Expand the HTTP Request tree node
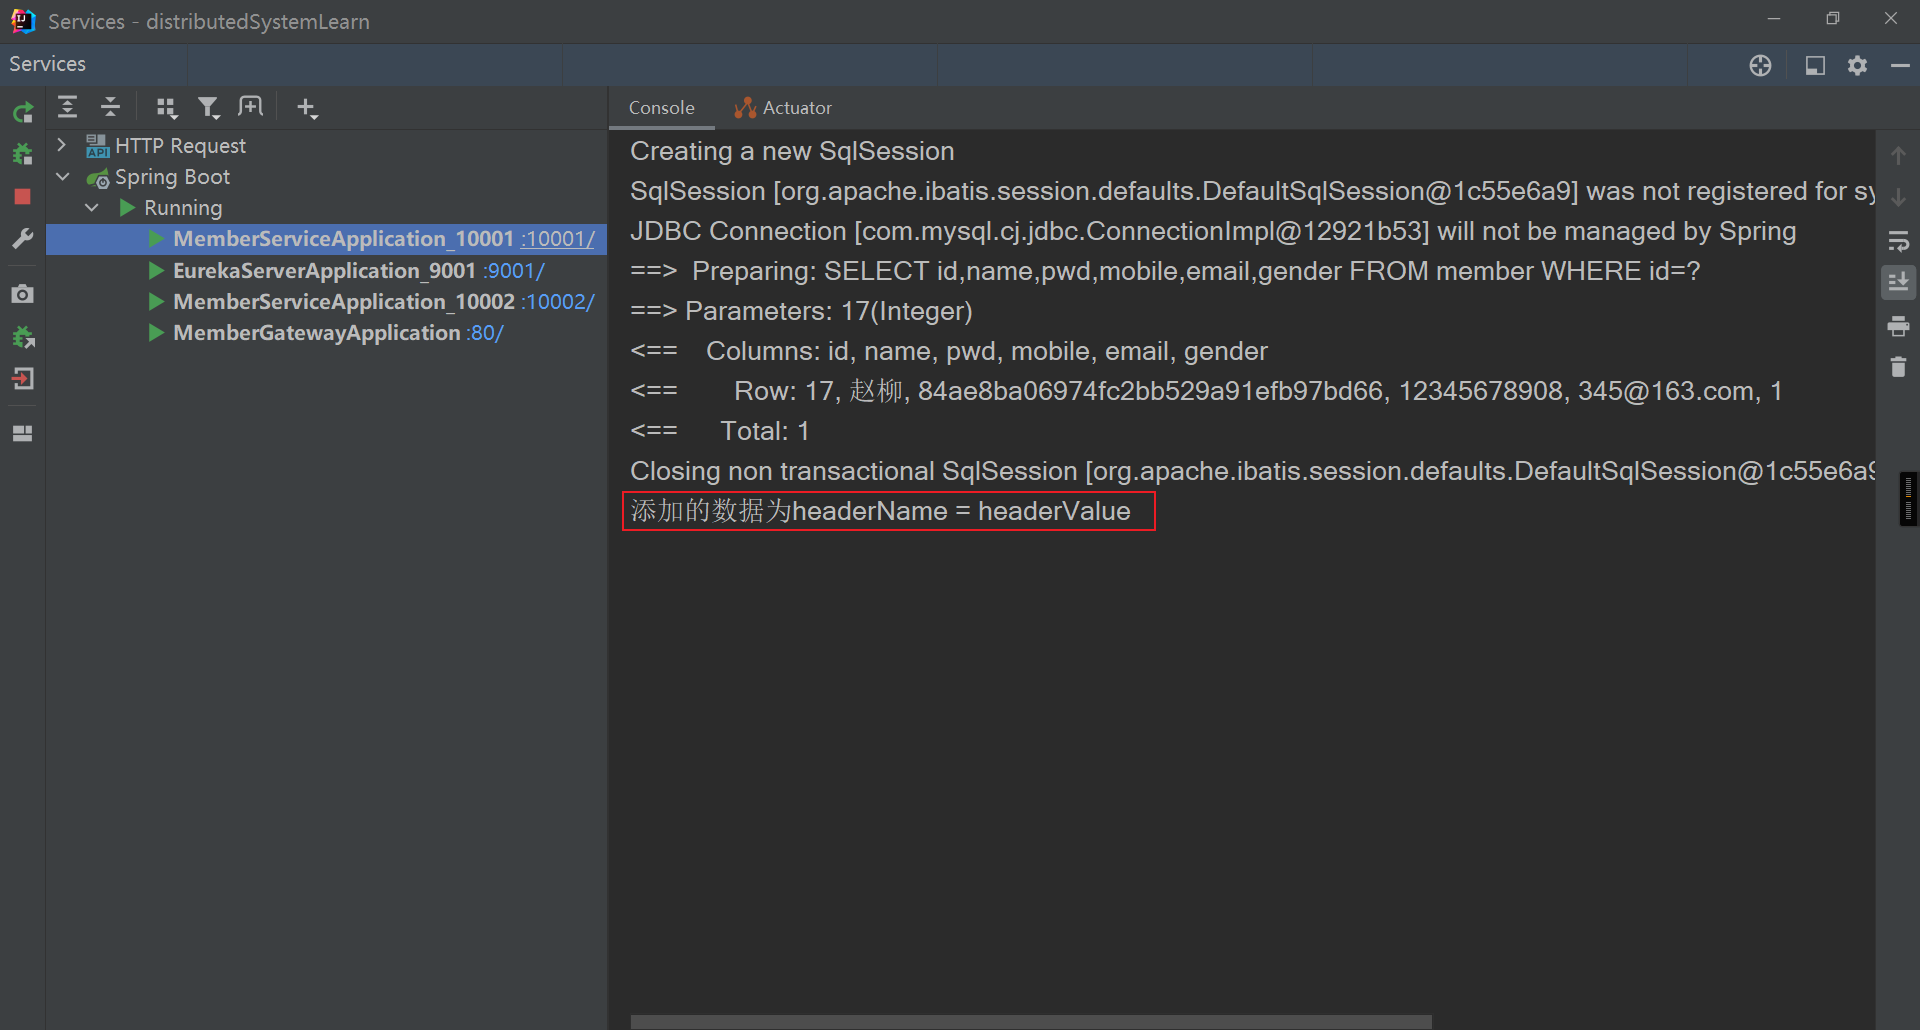Viewport: 1920px width, 1030px height. (x=62, y=146)
